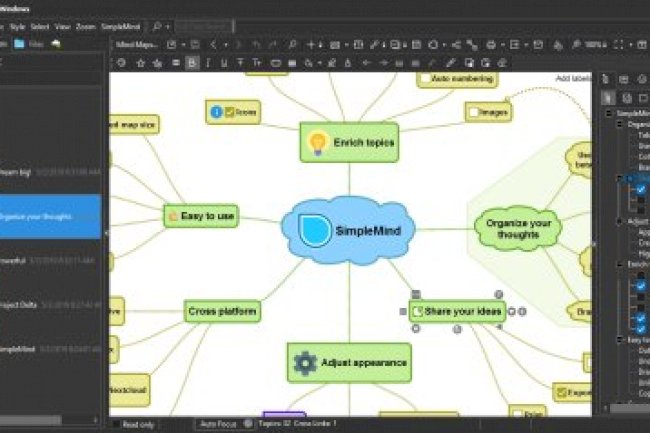The image size is (650, 433).
Task: Open dropdown arrow next to back chevron
Action: click(x=225, y=45)
